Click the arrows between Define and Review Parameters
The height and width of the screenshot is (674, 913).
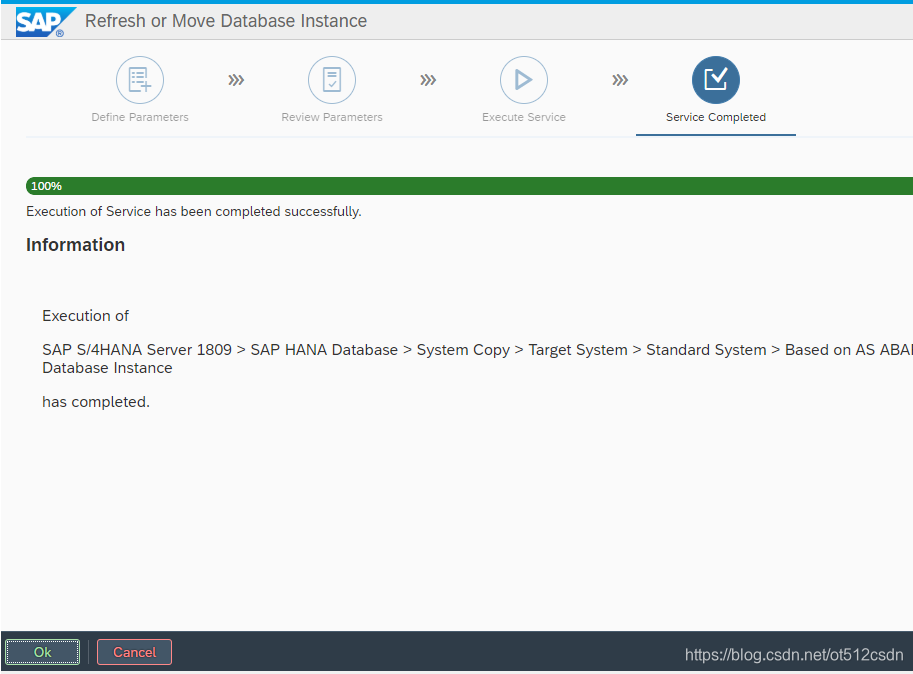(236, 80)
